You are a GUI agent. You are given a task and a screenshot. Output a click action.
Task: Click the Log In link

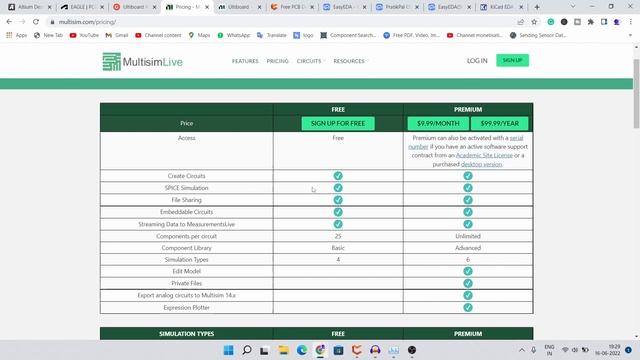coord(477,60)
